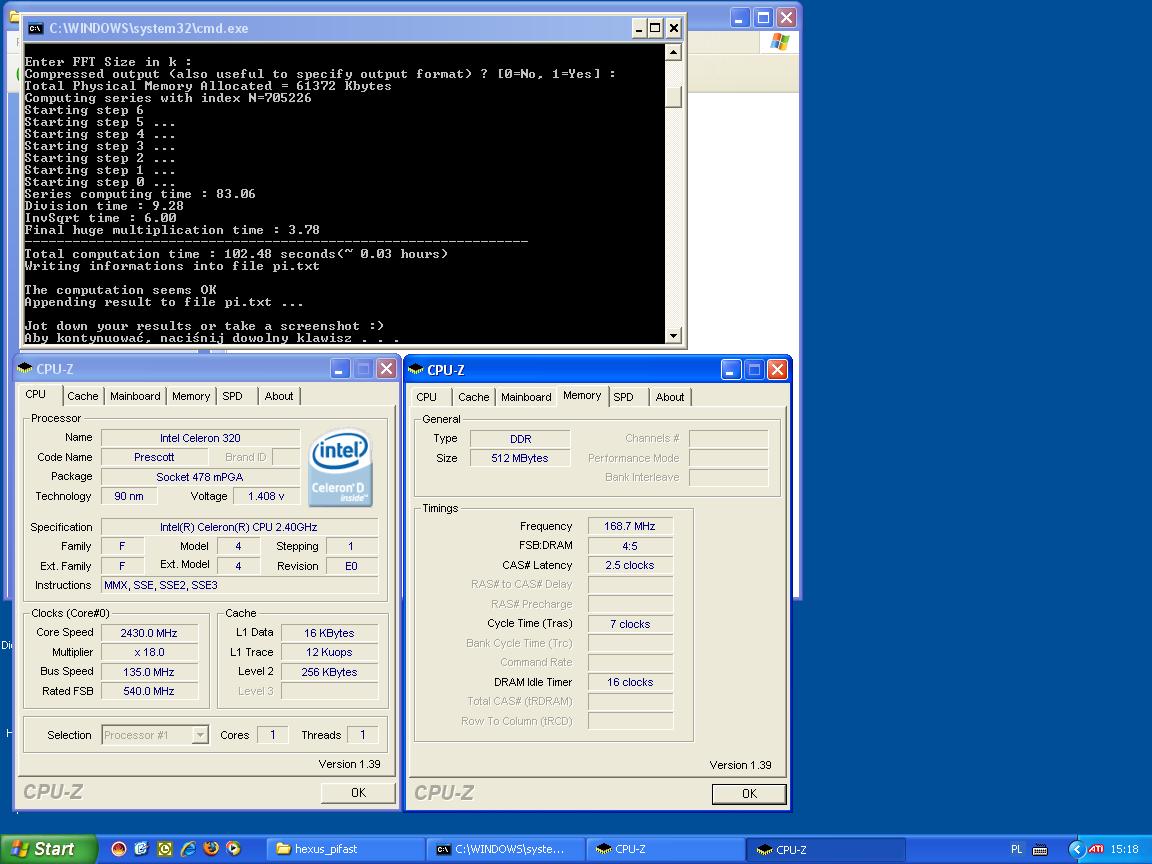Activate the first CPU-Z taskbar button

[666, 849]
